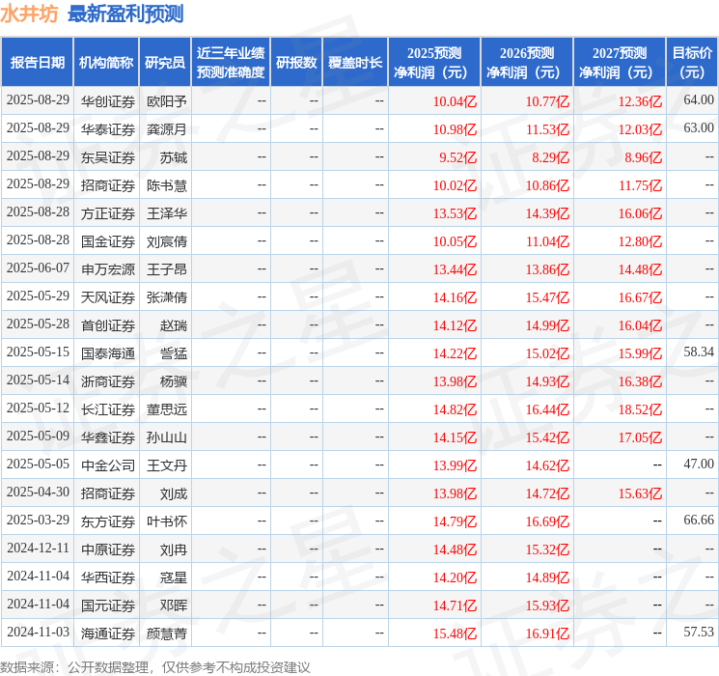Select the 报告日期 column header

pyautogui.click(x=37, y=62)
